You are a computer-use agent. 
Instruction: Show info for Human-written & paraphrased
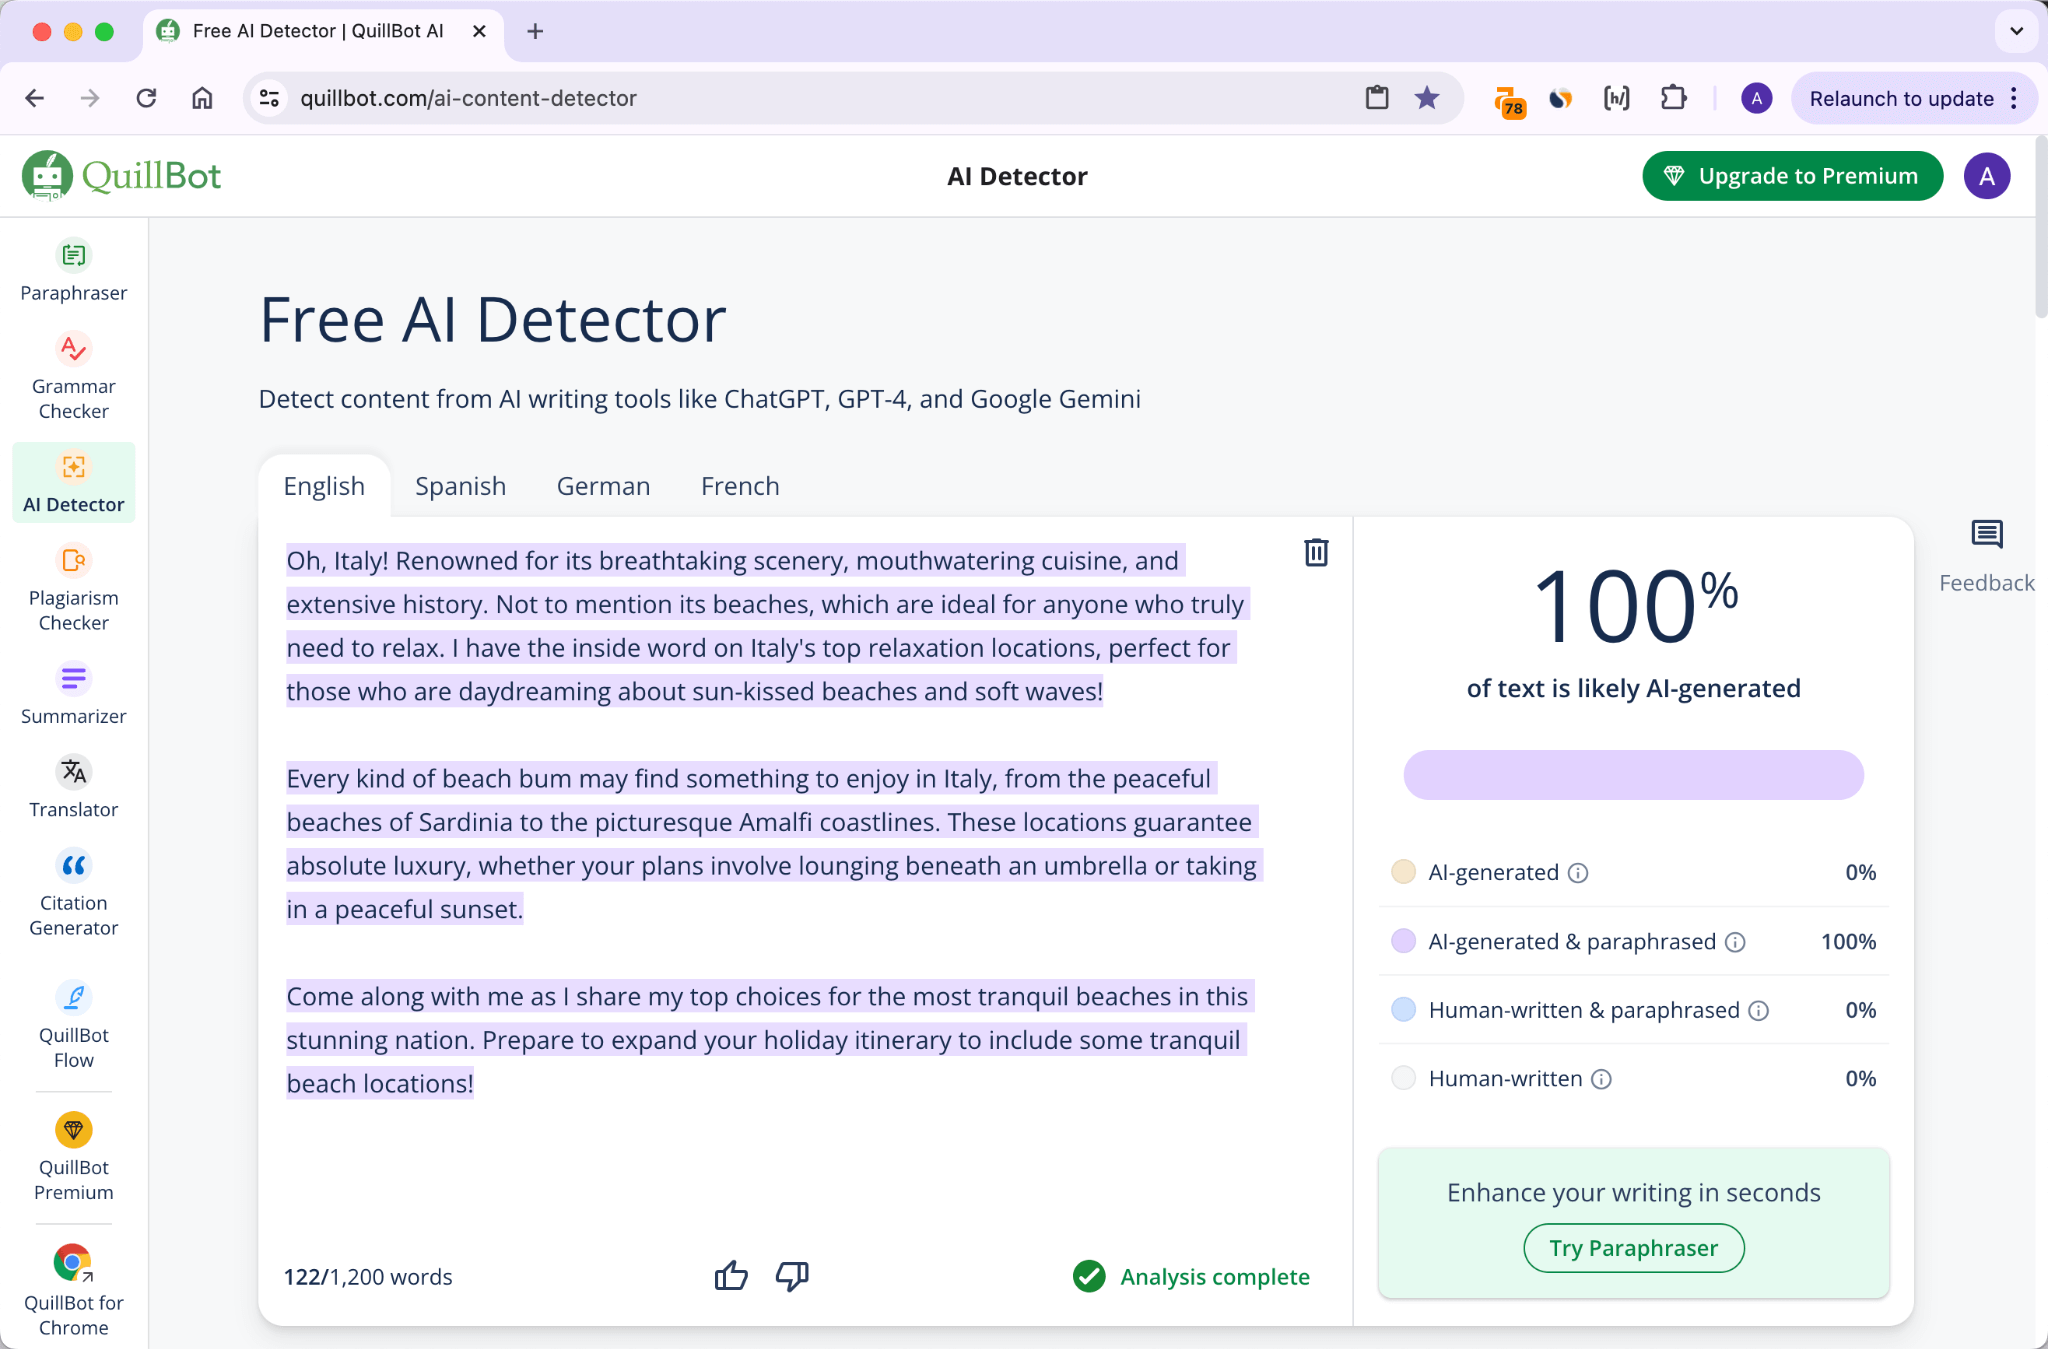point(1759,1010)
